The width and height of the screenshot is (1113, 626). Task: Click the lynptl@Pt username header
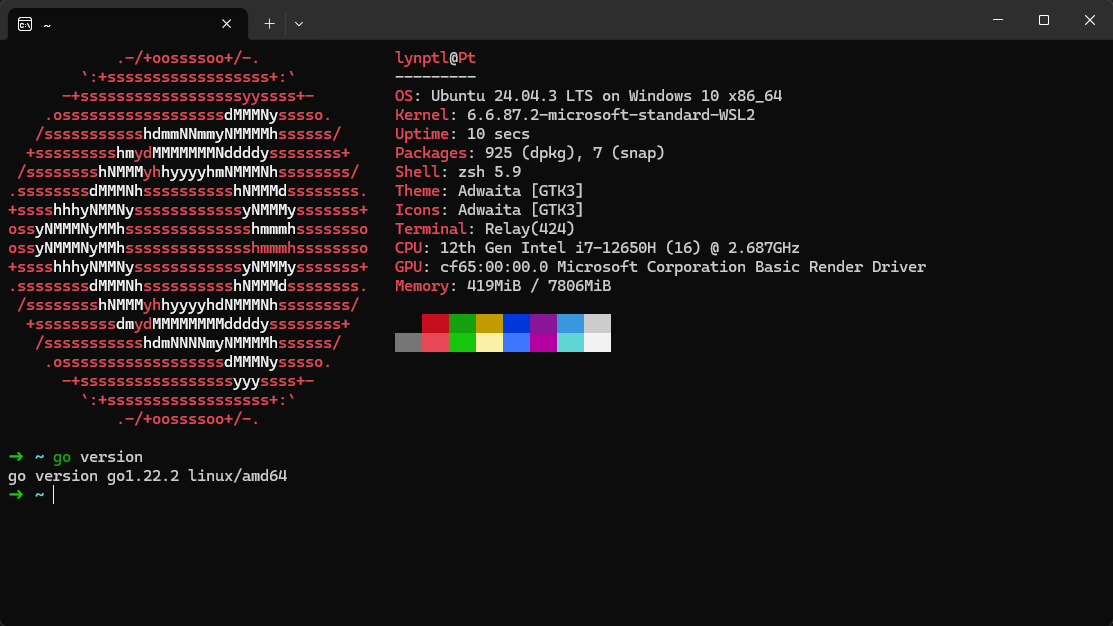coord(434,57)
